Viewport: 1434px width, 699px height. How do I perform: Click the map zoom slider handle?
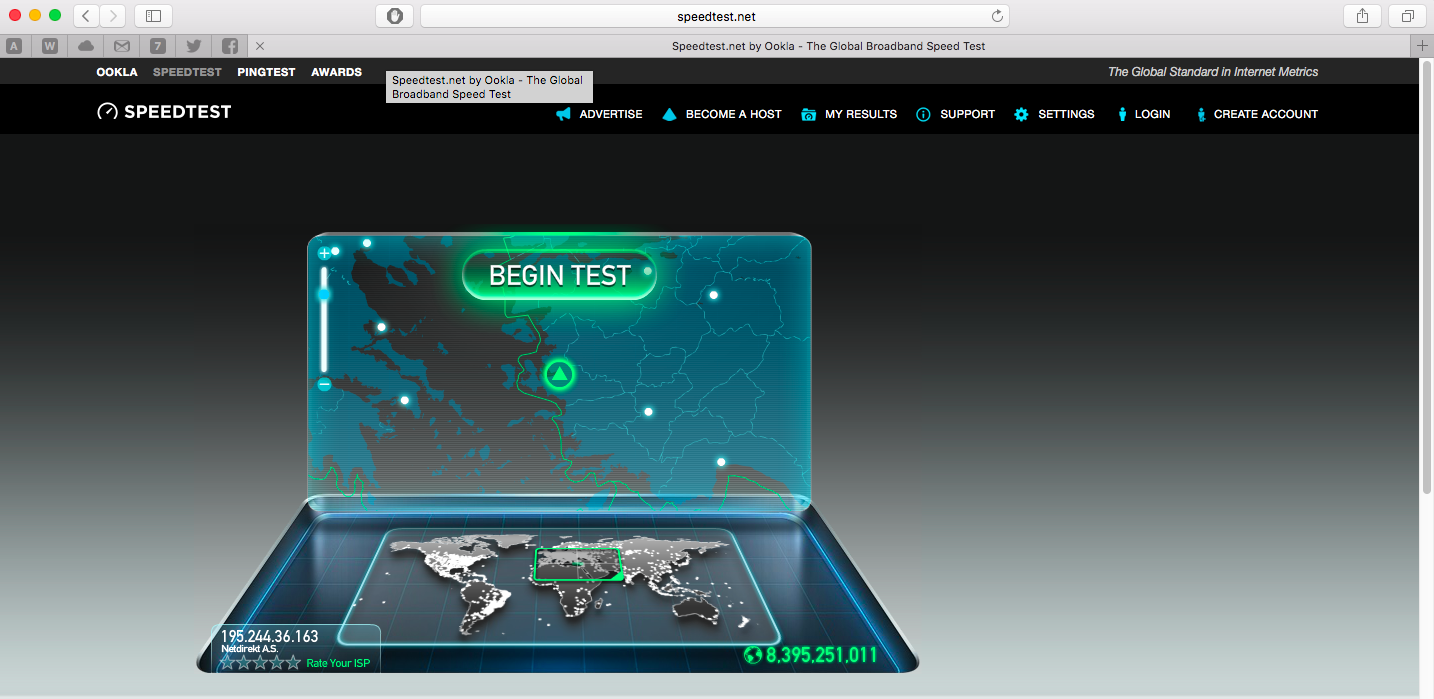324,294
